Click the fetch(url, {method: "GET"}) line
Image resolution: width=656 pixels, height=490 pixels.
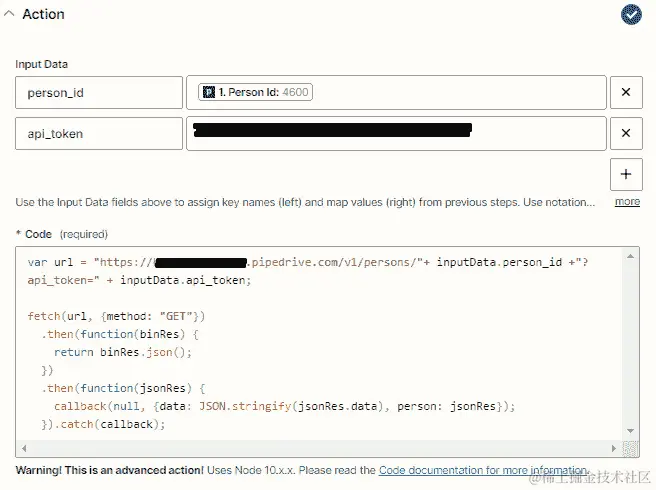(x=116, y=316)
